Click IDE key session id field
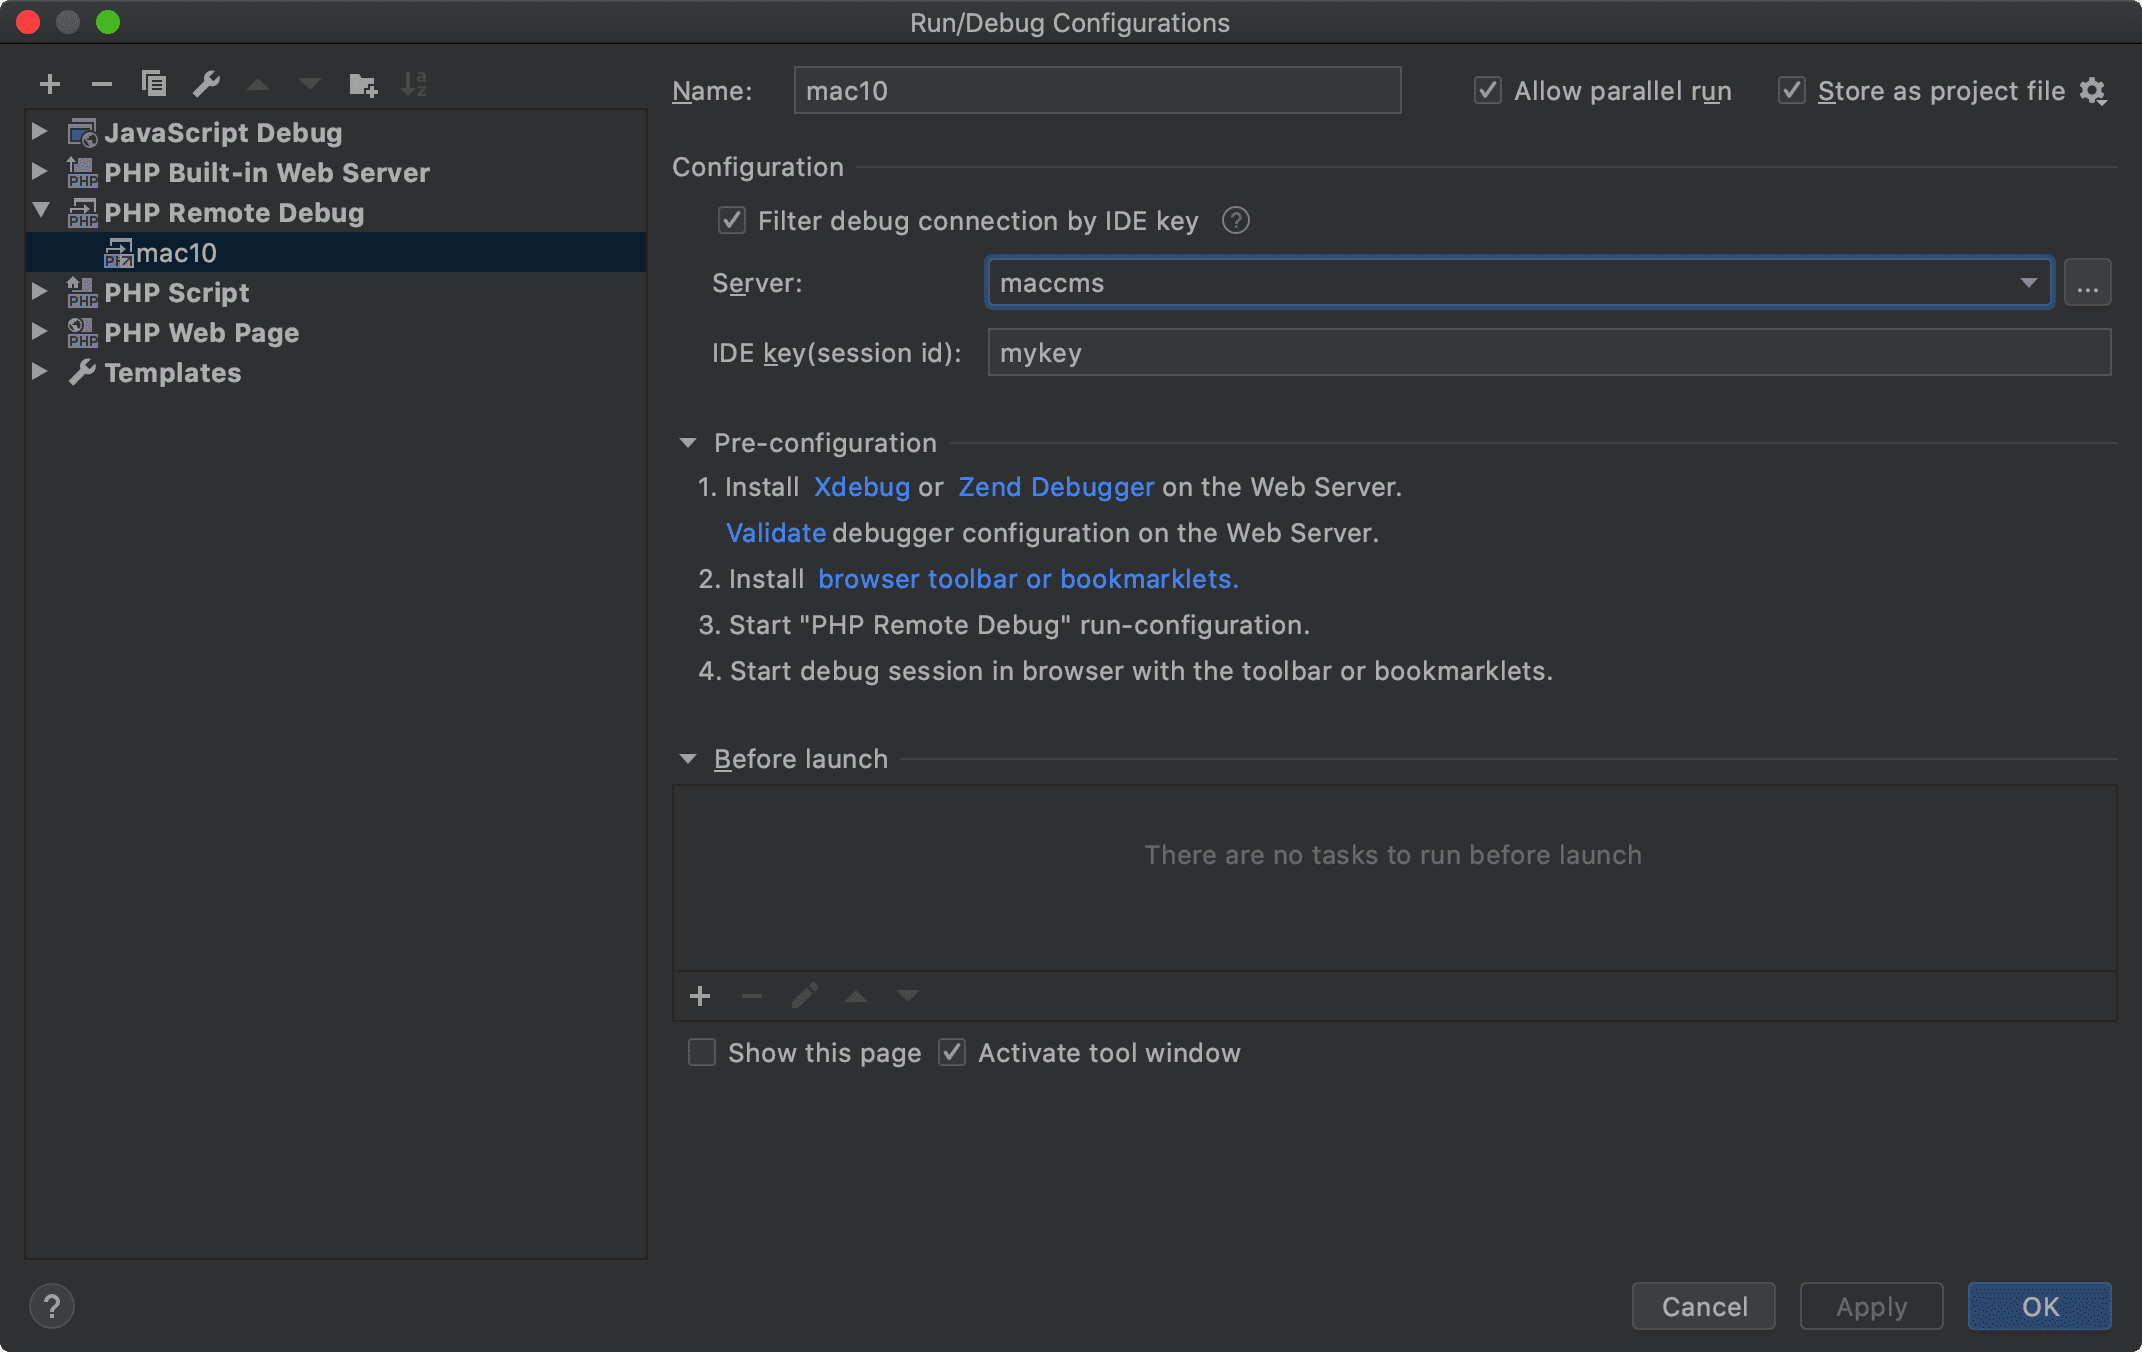This screenshot has width=2142, height=1352. point(1548,353)
